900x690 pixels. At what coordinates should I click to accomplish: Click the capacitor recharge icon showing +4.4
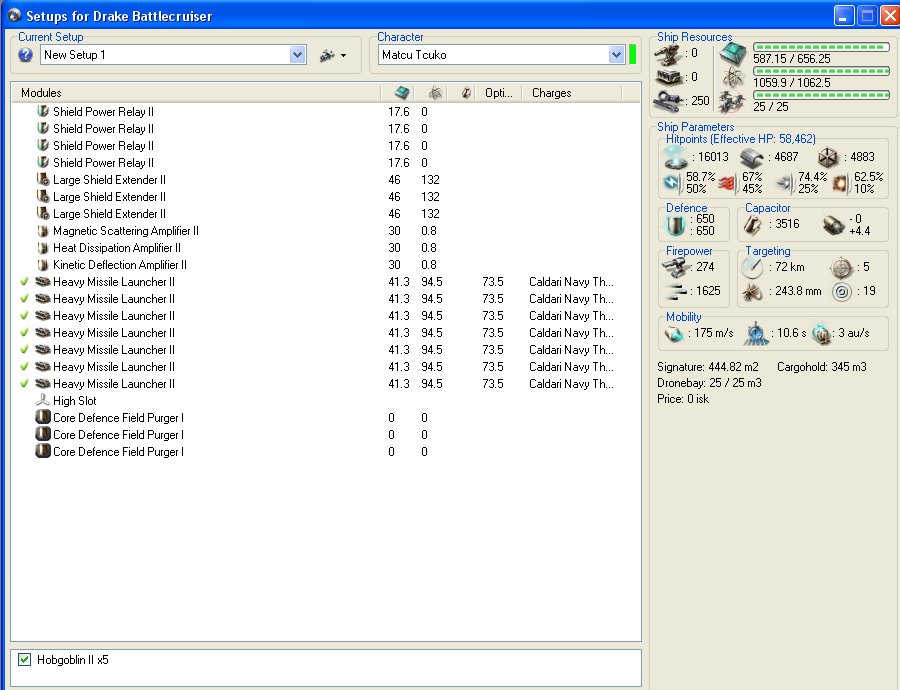click(833, 225)
